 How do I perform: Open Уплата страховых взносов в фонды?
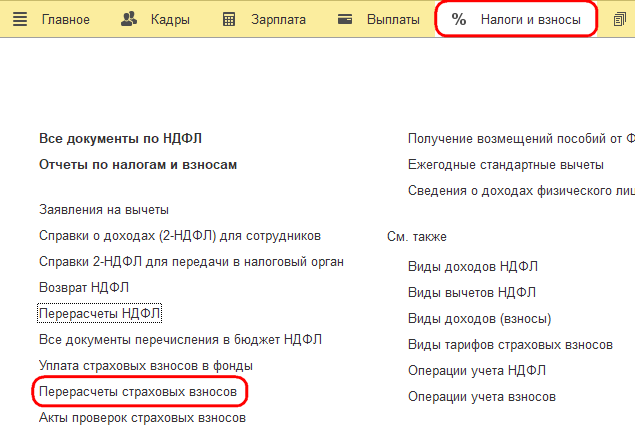coord(146,365)
